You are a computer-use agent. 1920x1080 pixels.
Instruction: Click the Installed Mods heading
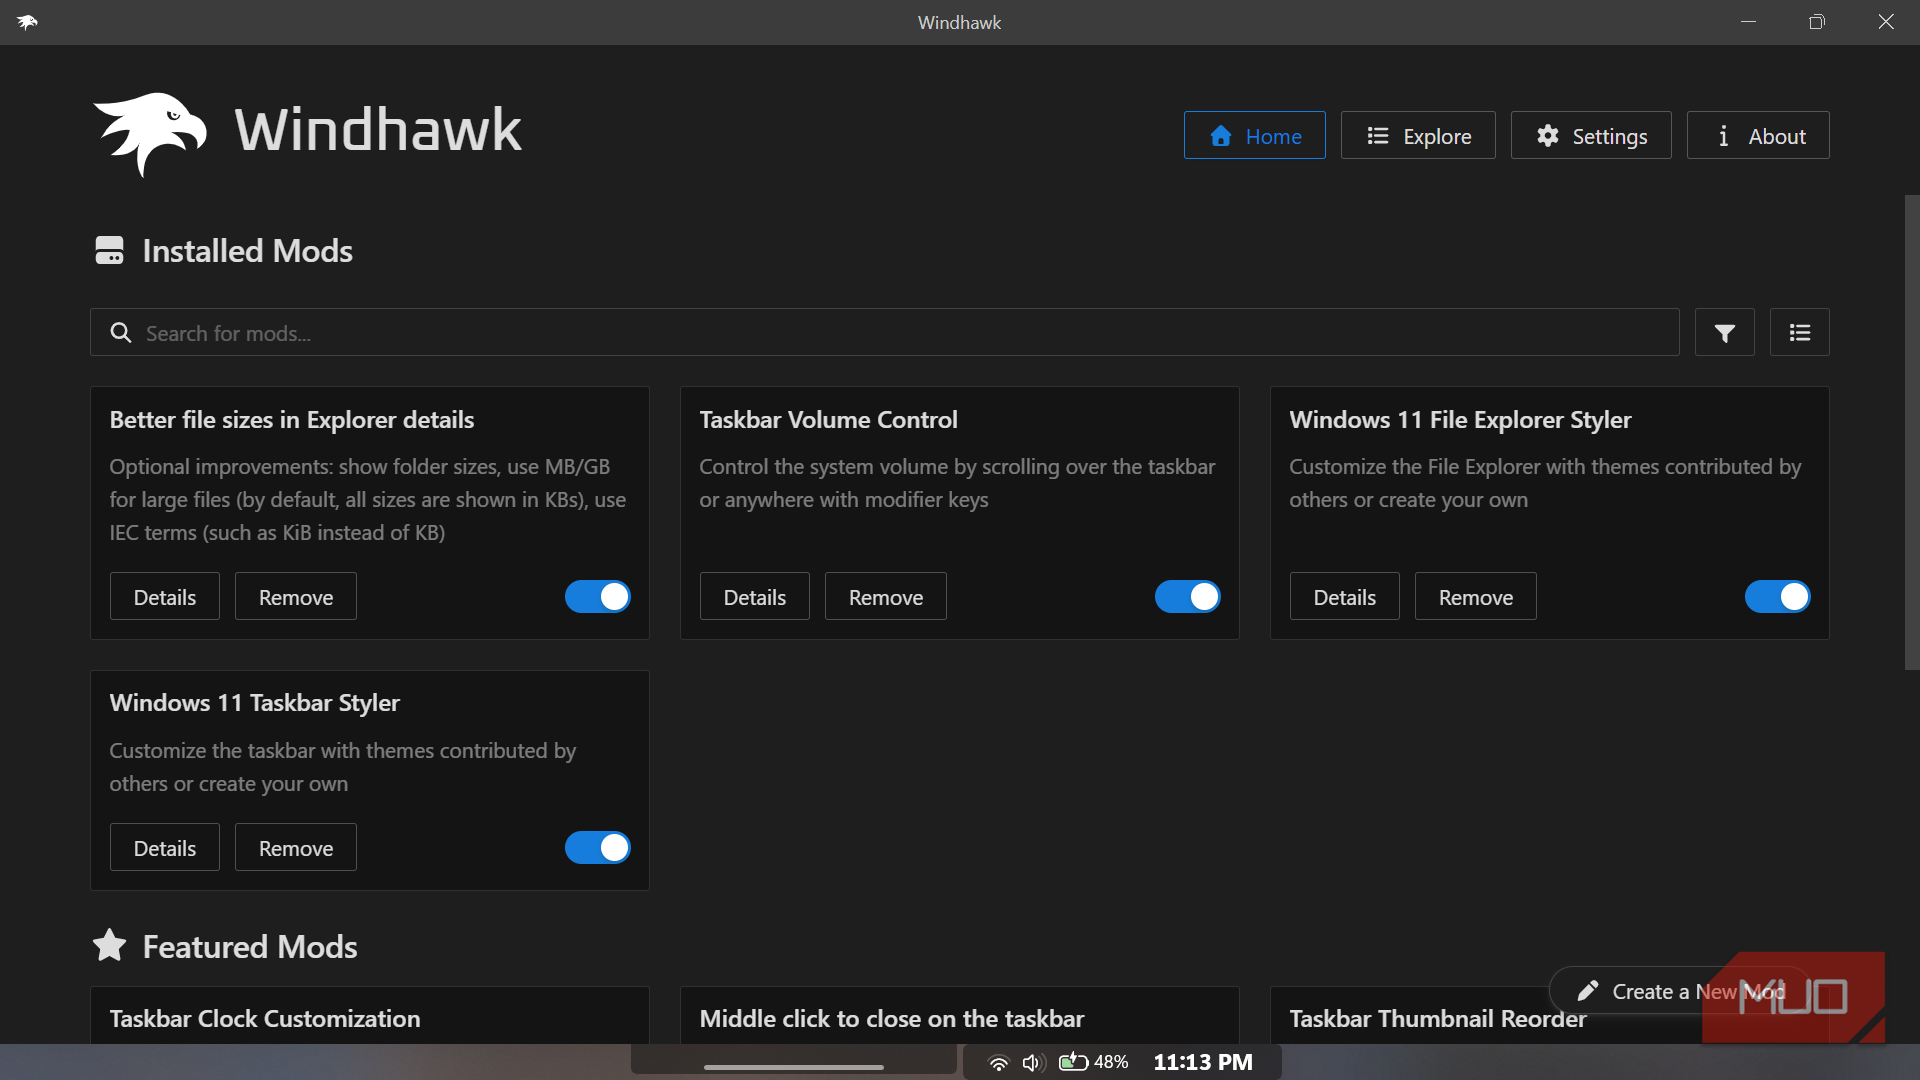[x=247, y=251]
